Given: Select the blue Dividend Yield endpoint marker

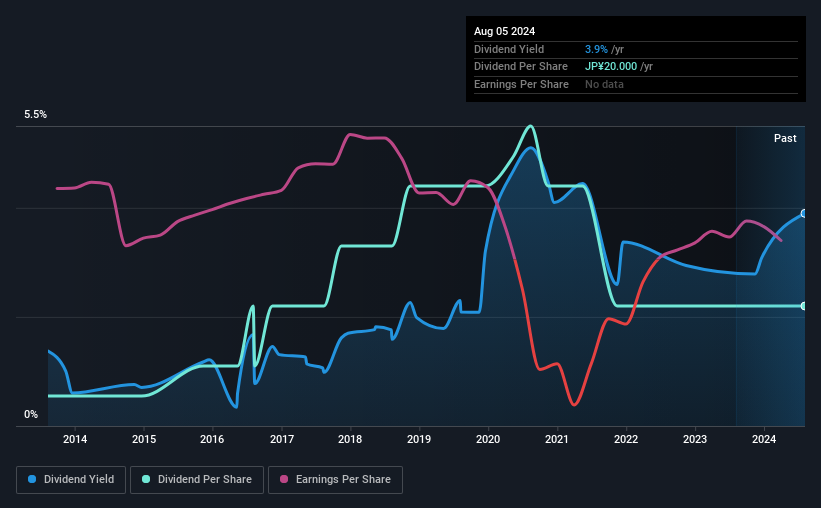Looking at the screenshot, I should point(804,214).
